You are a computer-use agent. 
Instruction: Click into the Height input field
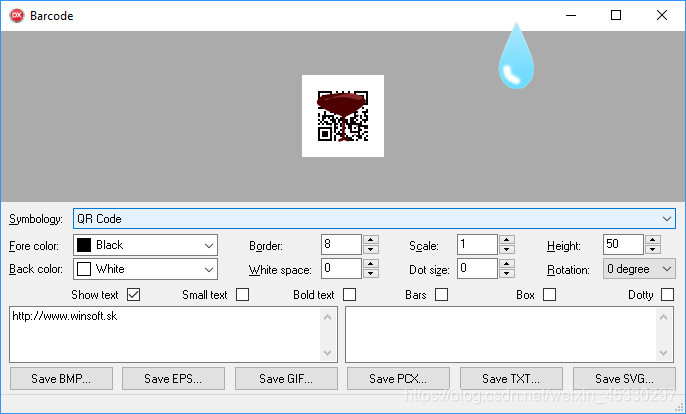pos(623,244)
